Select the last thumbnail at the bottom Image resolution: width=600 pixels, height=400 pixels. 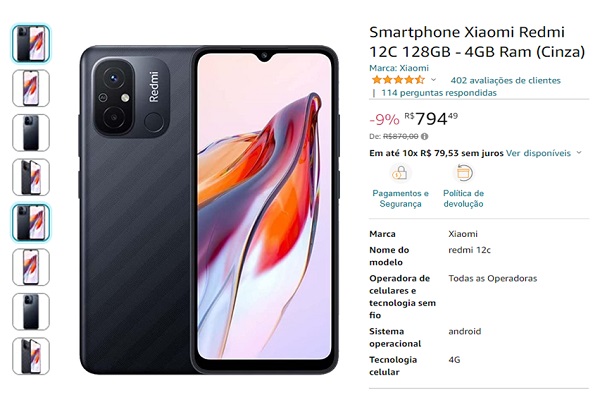[x=31, y=356]
